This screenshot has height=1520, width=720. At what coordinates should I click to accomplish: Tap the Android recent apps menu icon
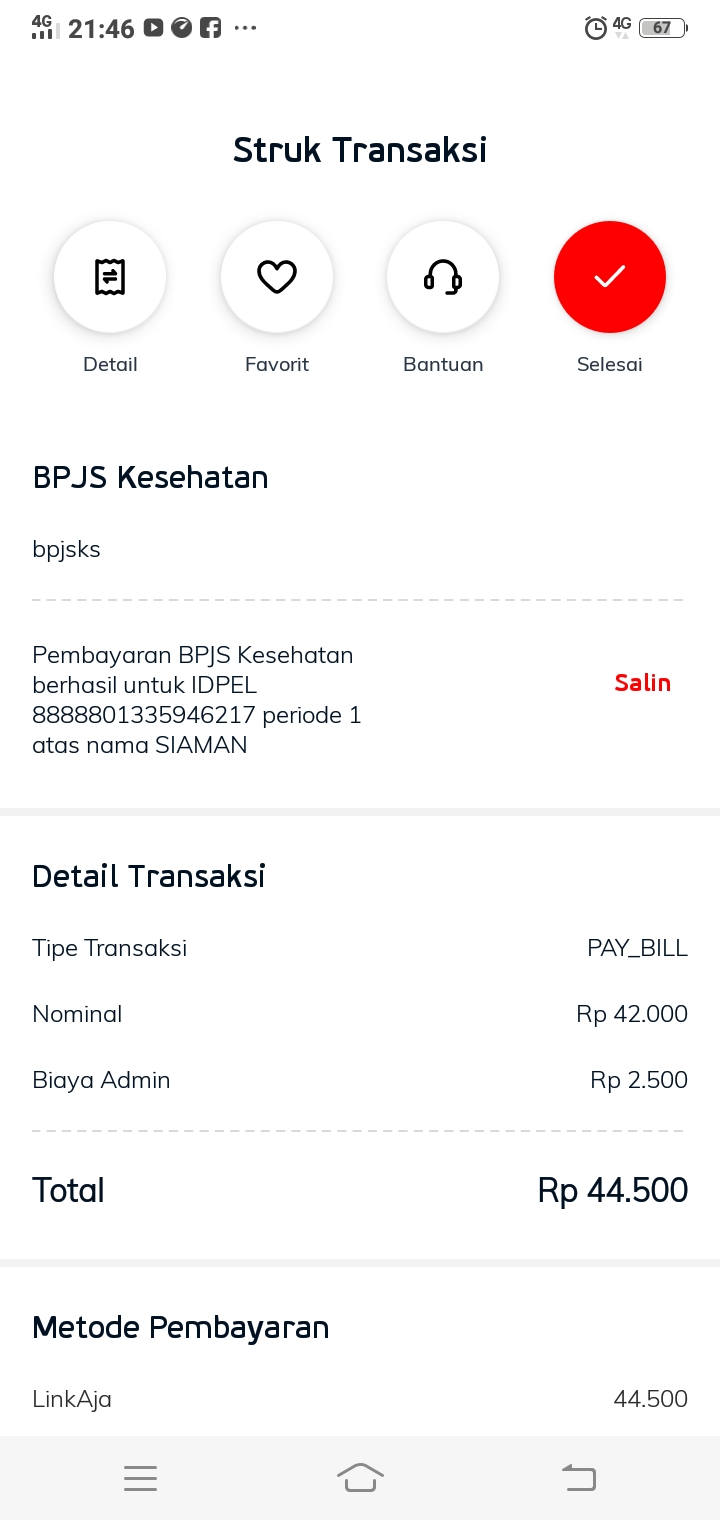[140, 1478]
